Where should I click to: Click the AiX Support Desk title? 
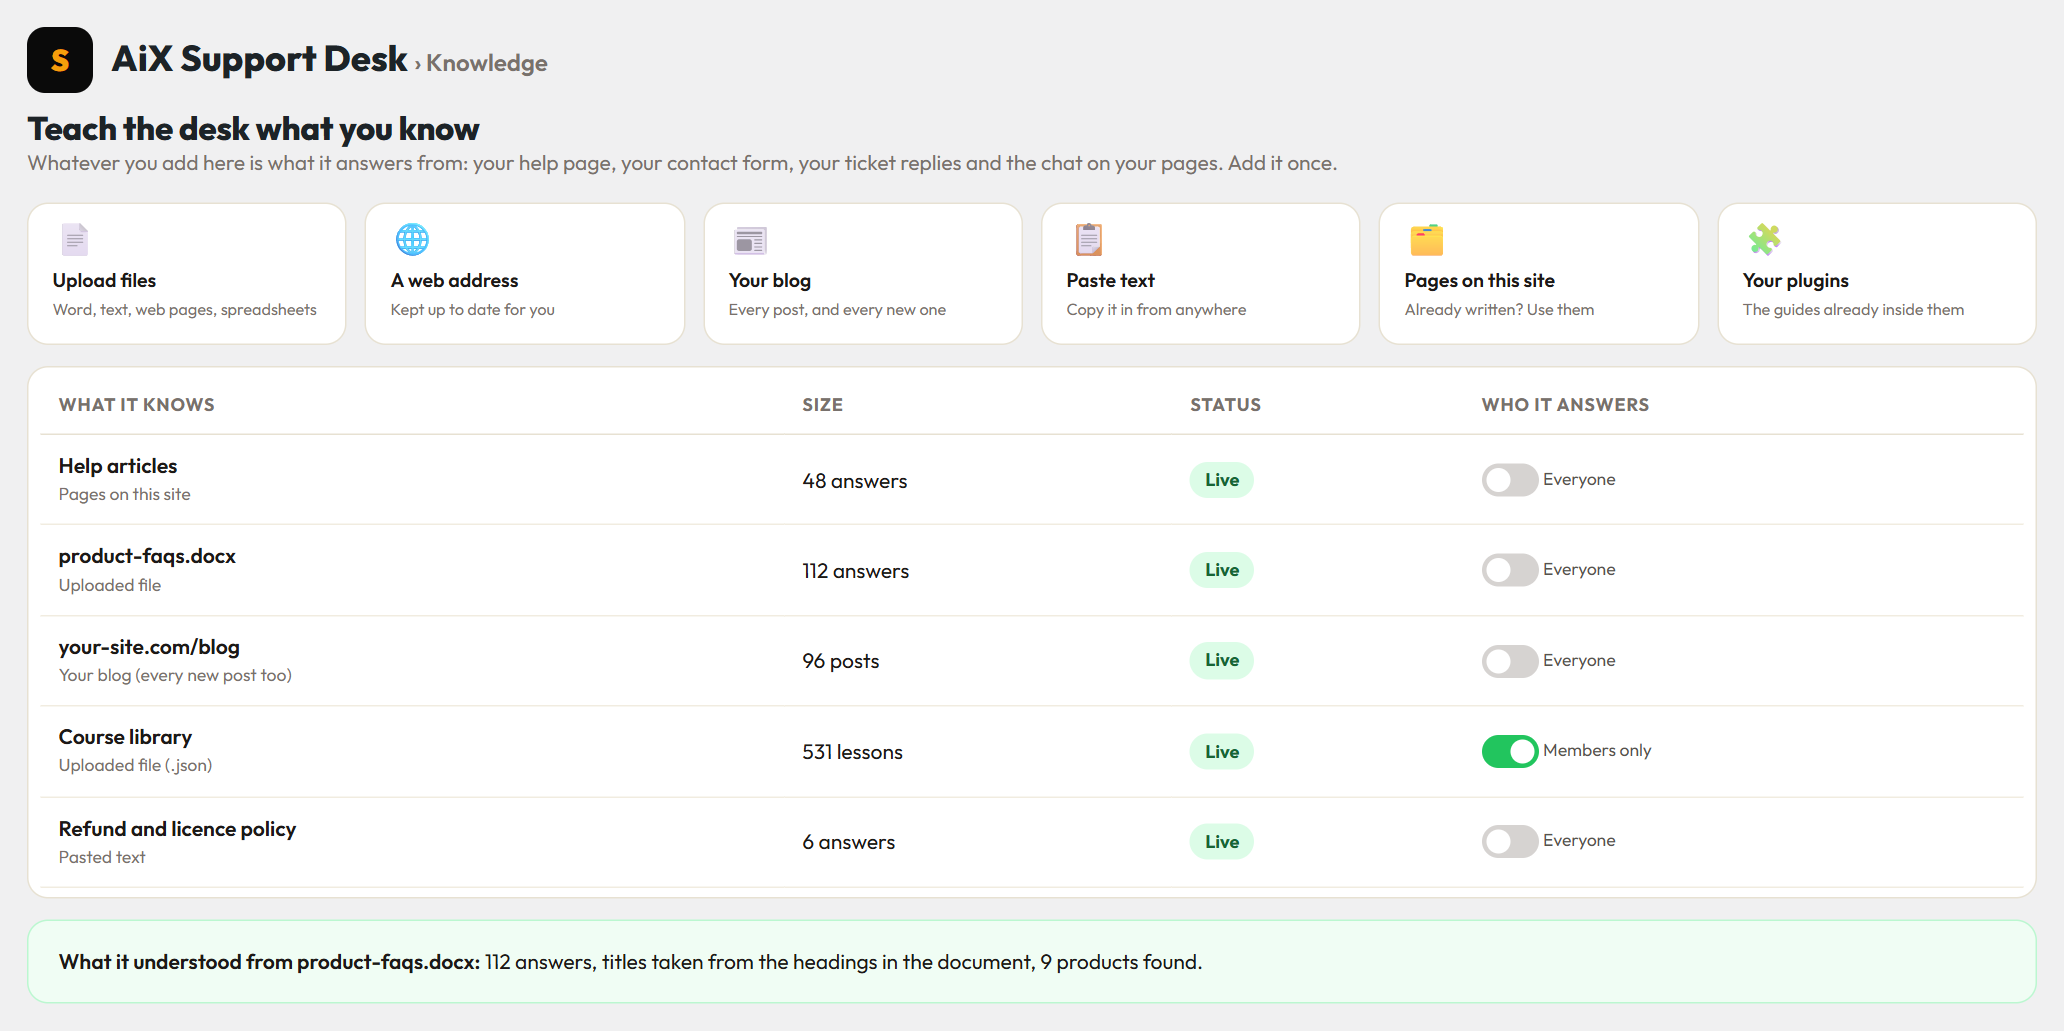[260, 59]
